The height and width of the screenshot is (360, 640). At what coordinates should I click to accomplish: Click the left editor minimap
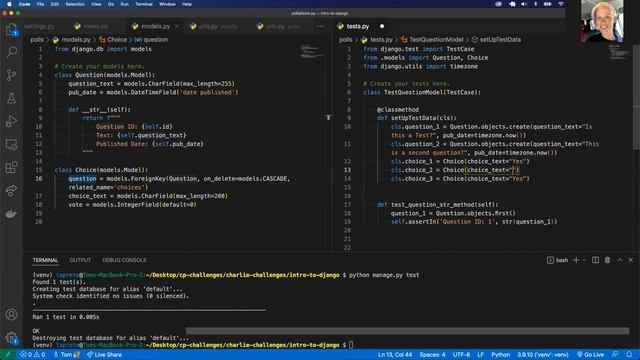coord(312,51)
